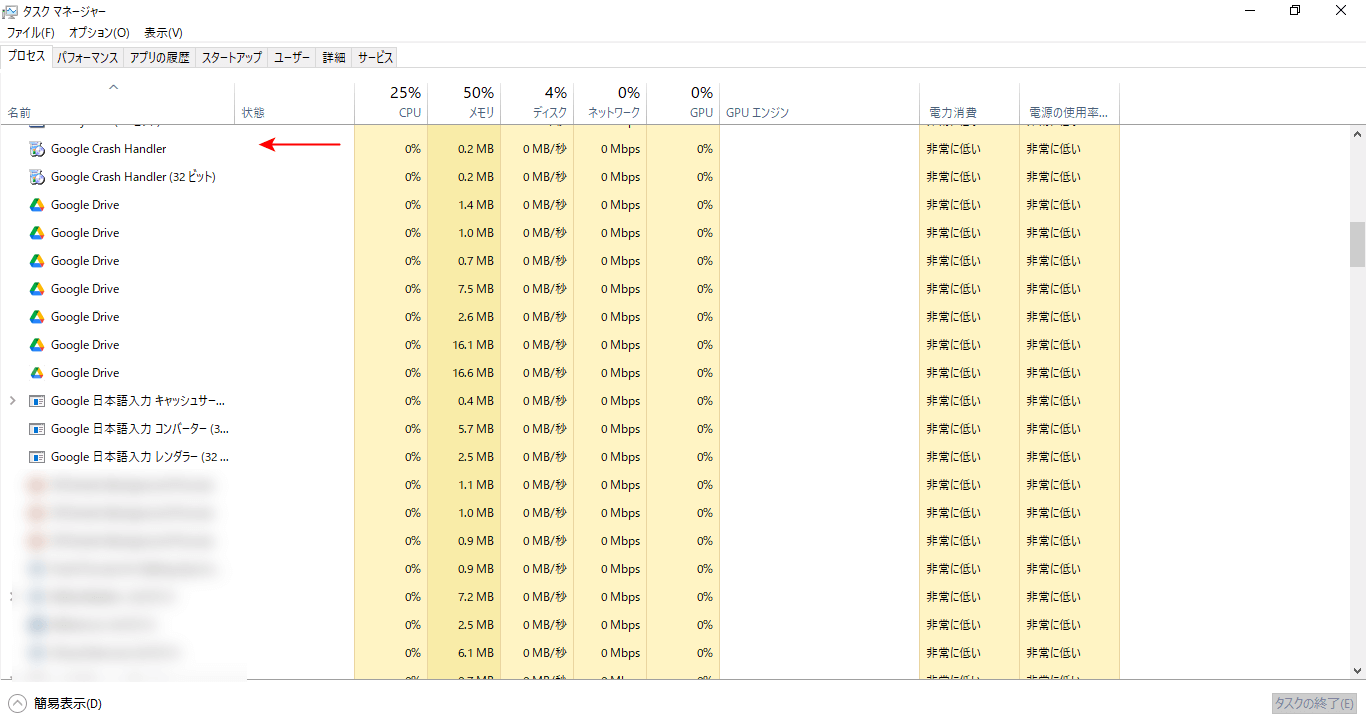Click the 1.1 MB memory cell

[464, 485]
